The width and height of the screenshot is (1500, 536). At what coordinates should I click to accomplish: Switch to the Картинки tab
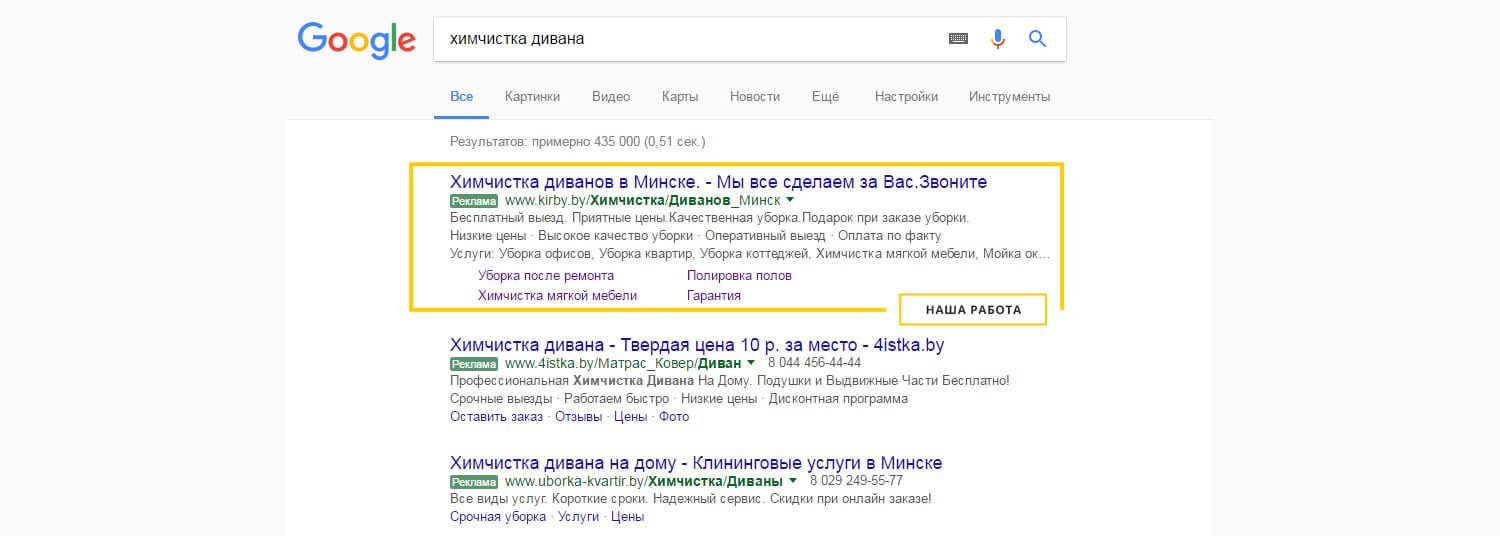(x=532, y=97)
